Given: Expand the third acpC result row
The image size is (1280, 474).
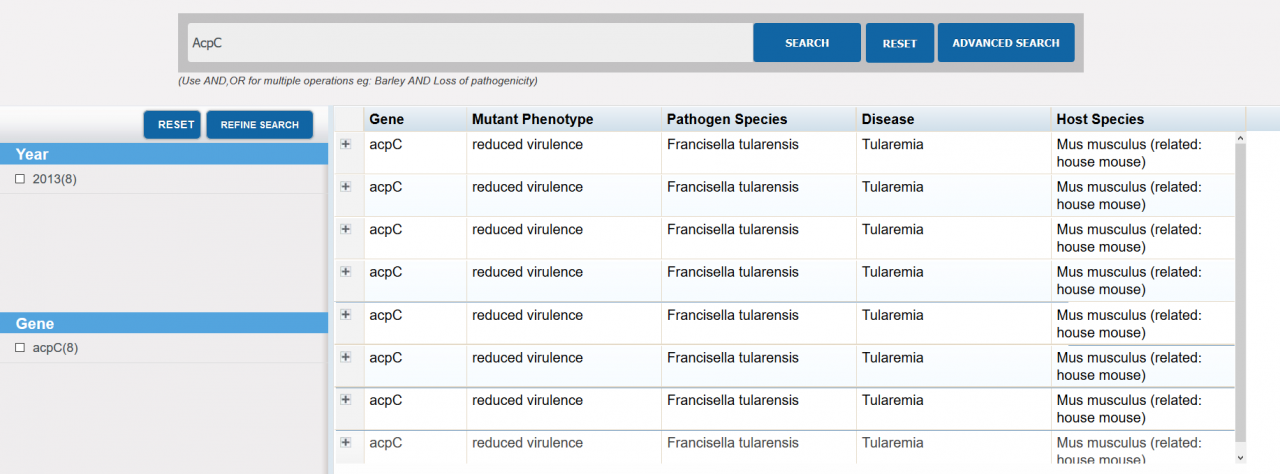Looking at the screenshot, I should (x=346, y=229).
